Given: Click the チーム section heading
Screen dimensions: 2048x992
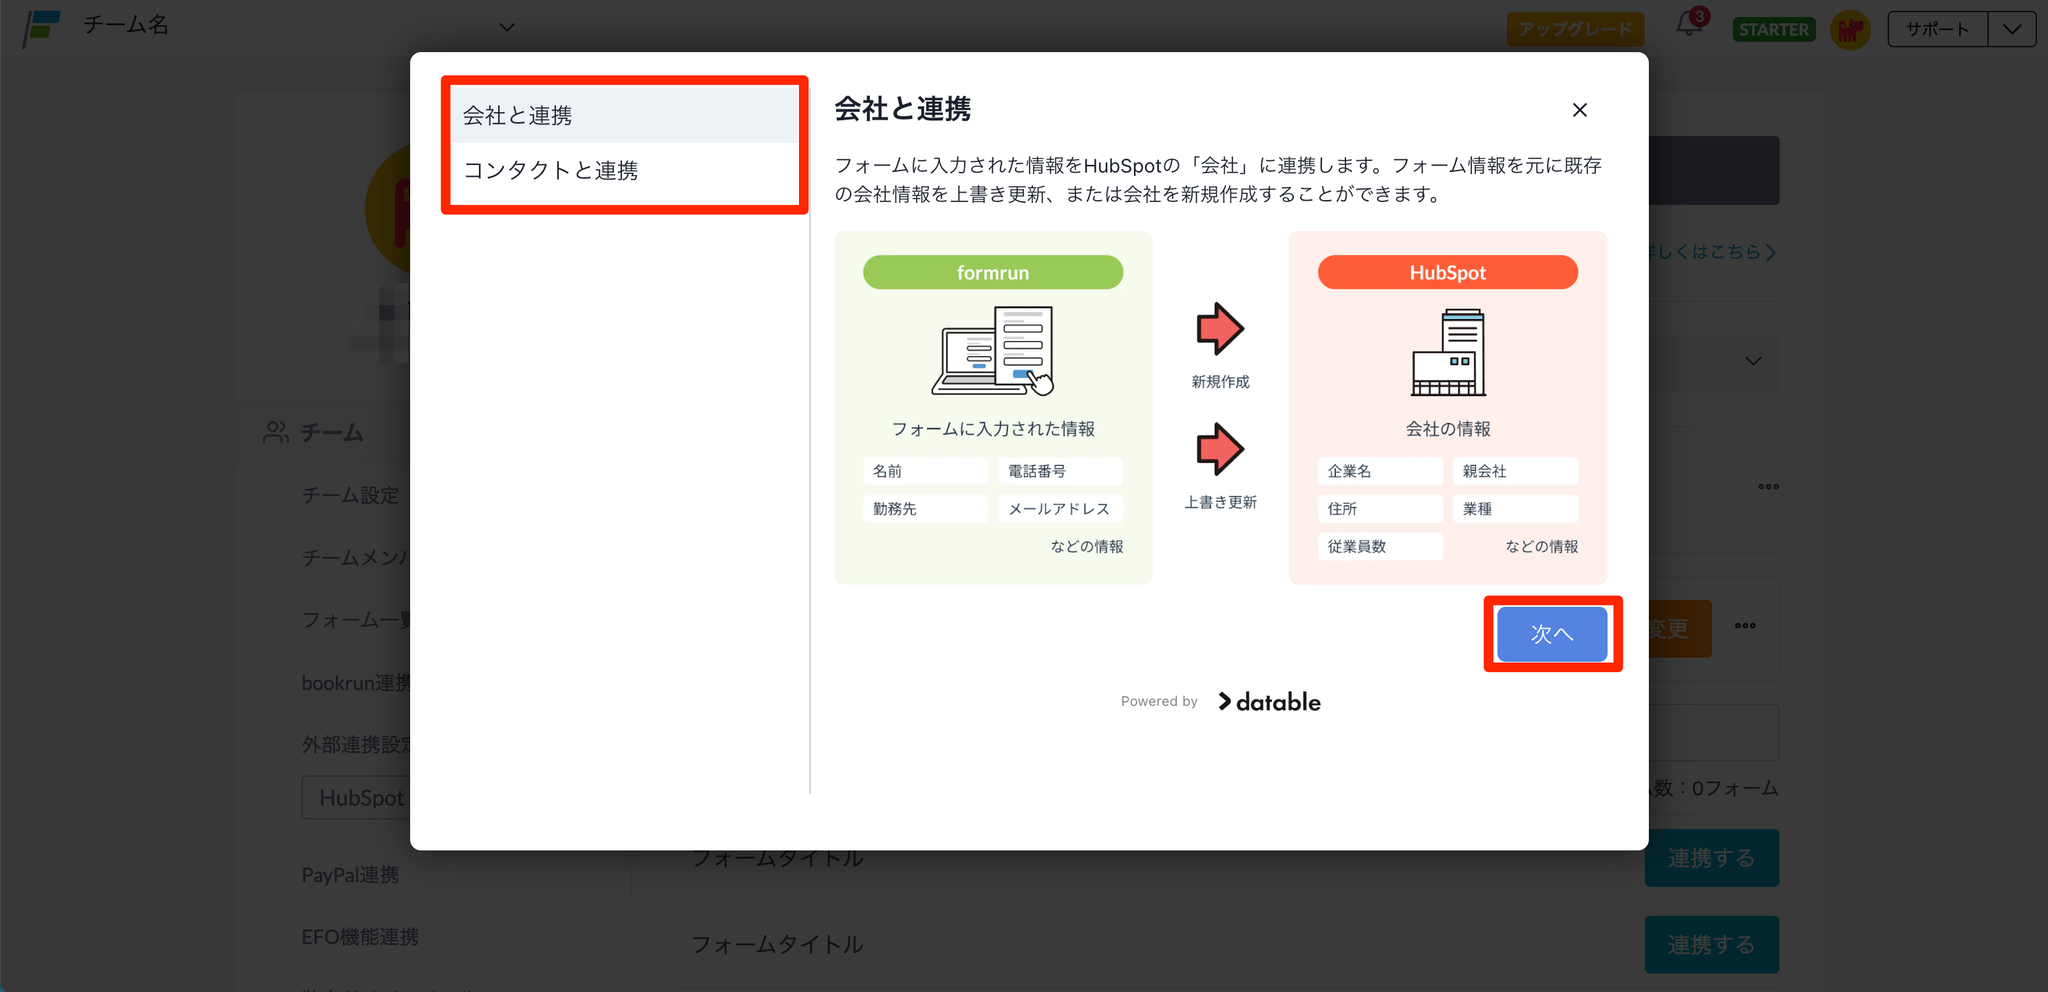Looking at the screenshot, I should (332, 433).
